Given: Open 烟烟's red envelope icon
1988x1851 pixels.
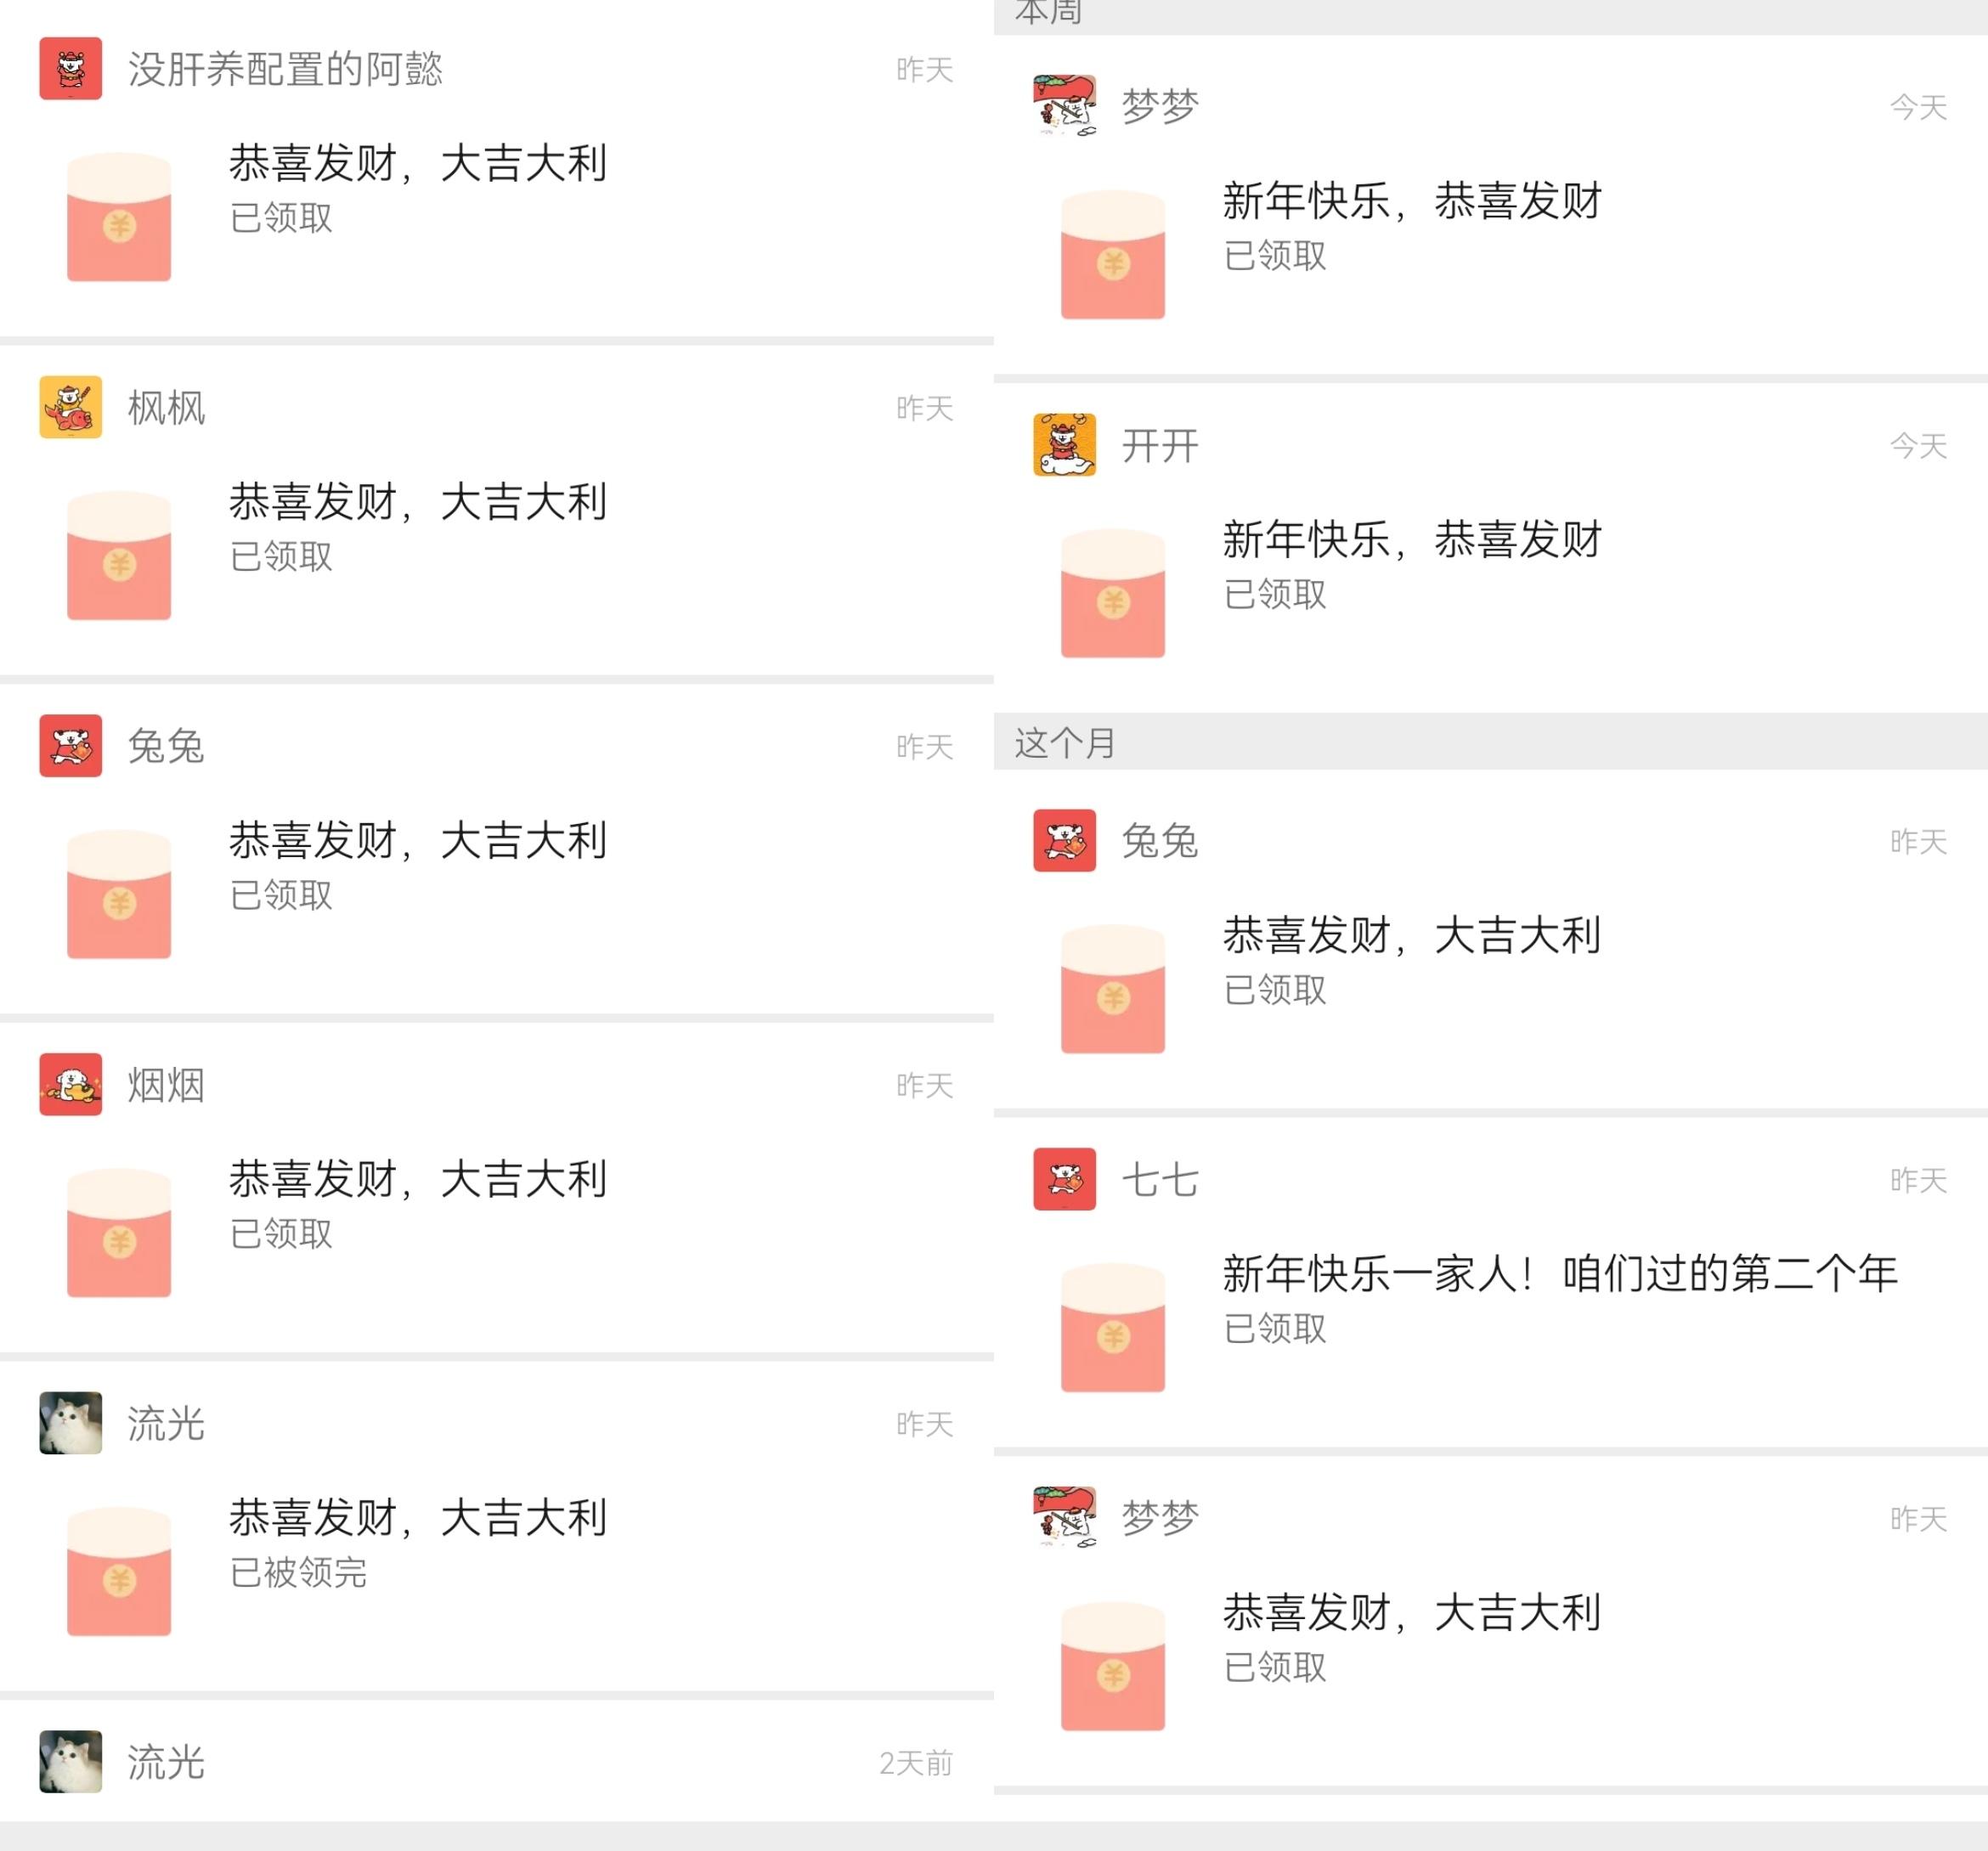Looking at the screenshot, I should (119, 1233).
